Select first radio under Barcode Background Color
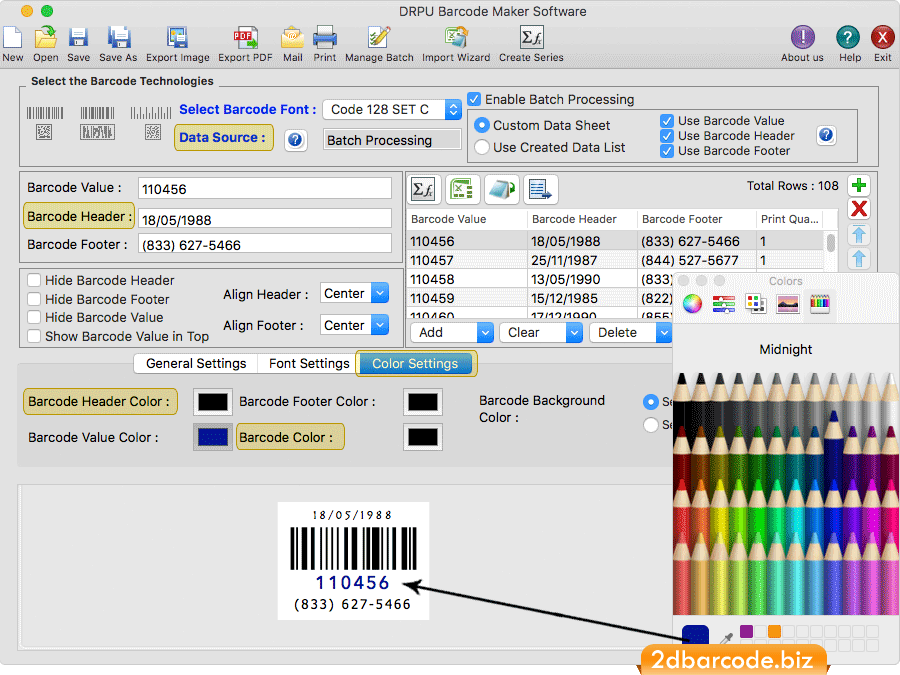This screenshot has height=675, width=900. click(x=650, y=402)
